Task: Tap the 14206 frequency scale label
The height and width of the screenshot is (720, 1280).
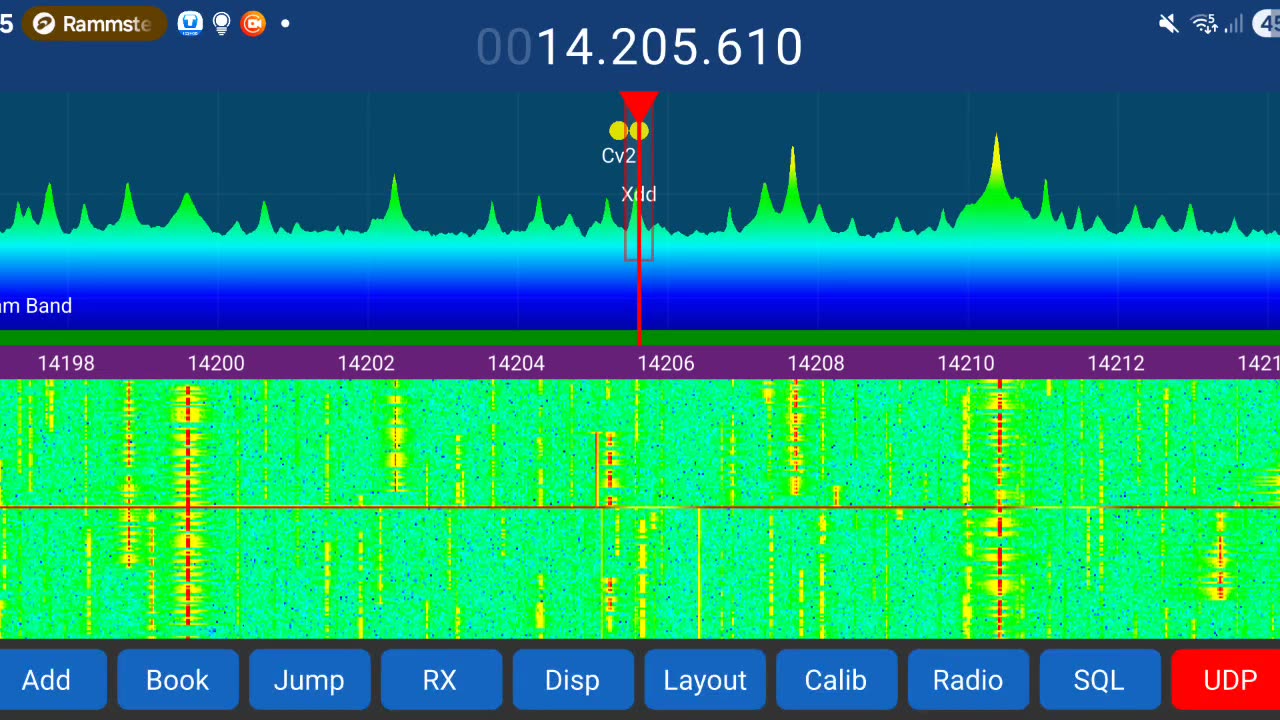Action: click(666, 363)
